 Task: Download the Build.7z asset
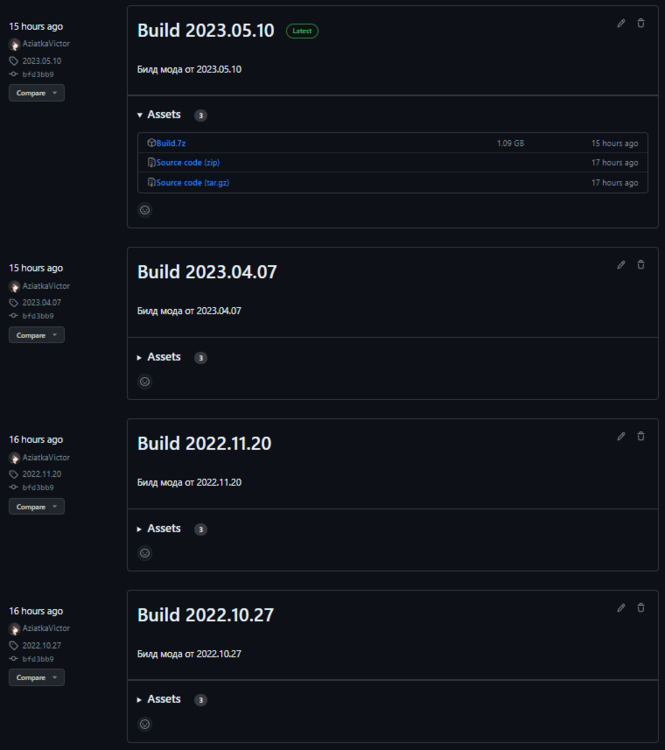170,143
